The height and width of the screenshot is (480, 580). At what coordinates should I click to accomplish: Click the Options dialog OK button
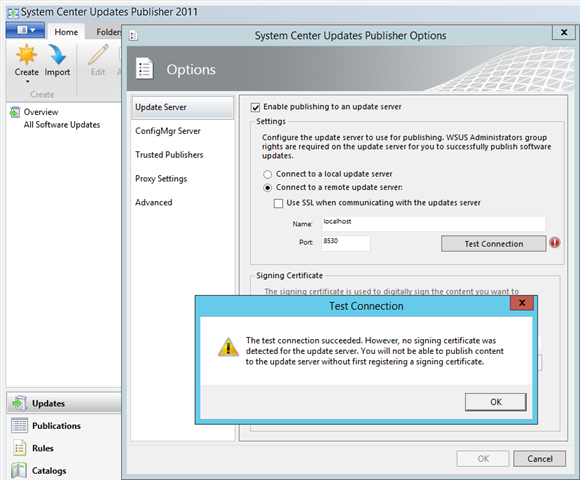tap(483, 459)
